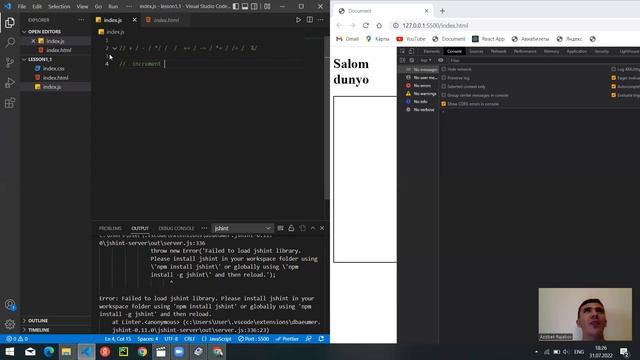Click the Chrome back arrow
The width and height of the screenshot is (640, 360).
(339, 25)
